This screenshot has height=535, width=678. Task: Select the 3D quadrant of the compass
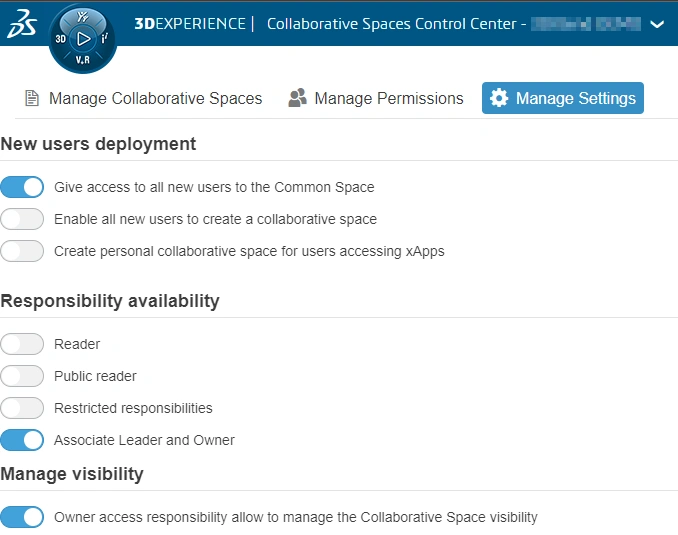click(x=61, y=39)
